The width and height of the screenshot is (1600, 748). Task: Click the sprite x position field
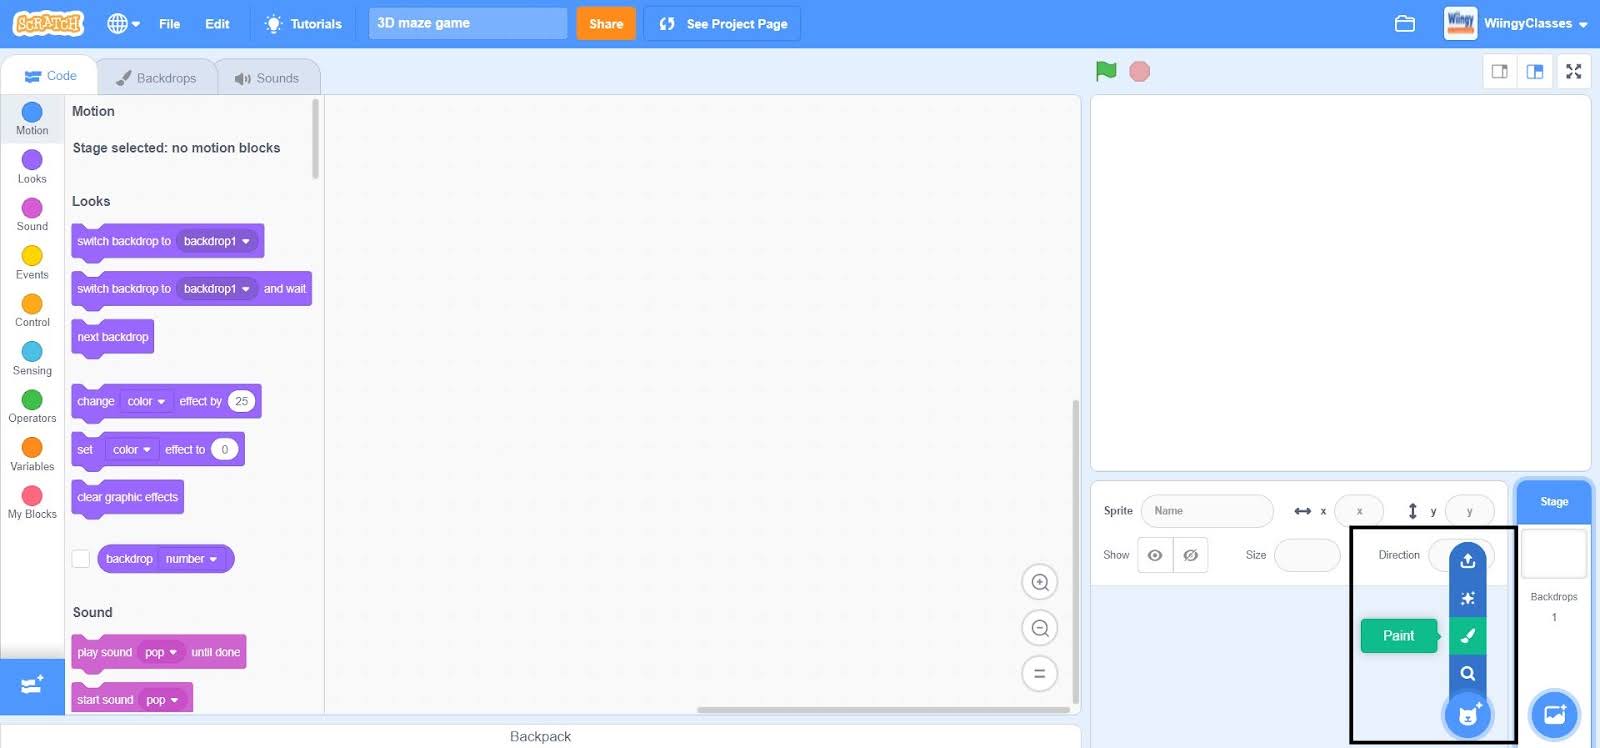point(1359,511)
